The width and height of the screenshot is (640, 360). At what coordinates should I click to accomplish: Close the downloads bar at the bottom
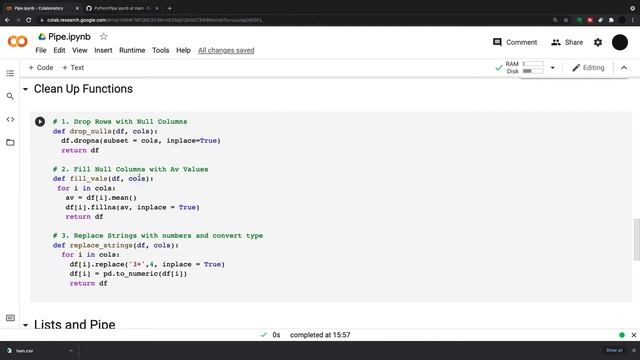(x=634, y=350)
